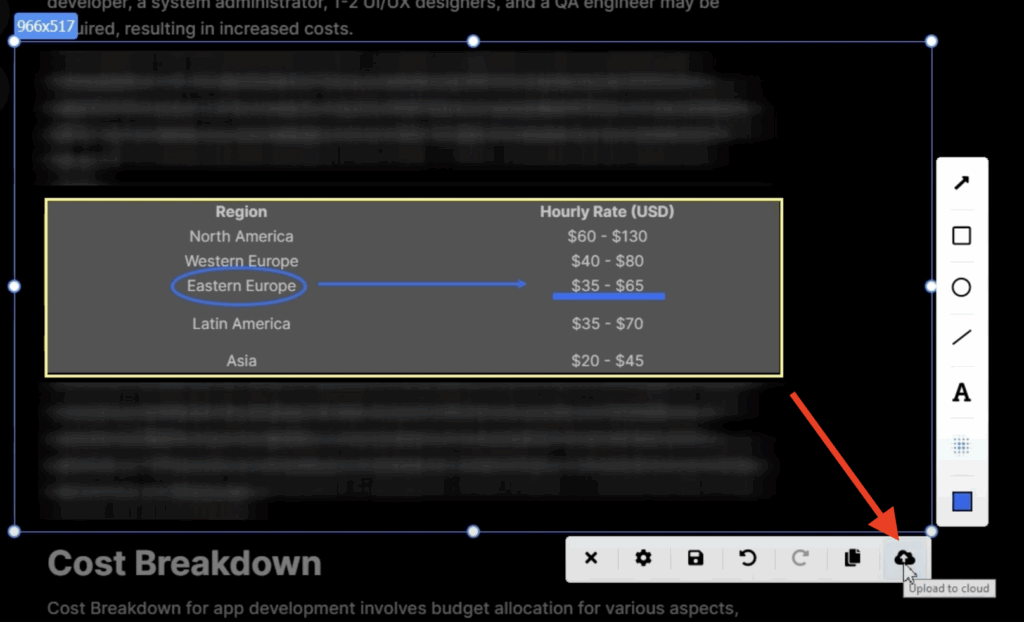Open the blue color picker swatch
This screenshot has width=1024, height=622.
(962, 502)
